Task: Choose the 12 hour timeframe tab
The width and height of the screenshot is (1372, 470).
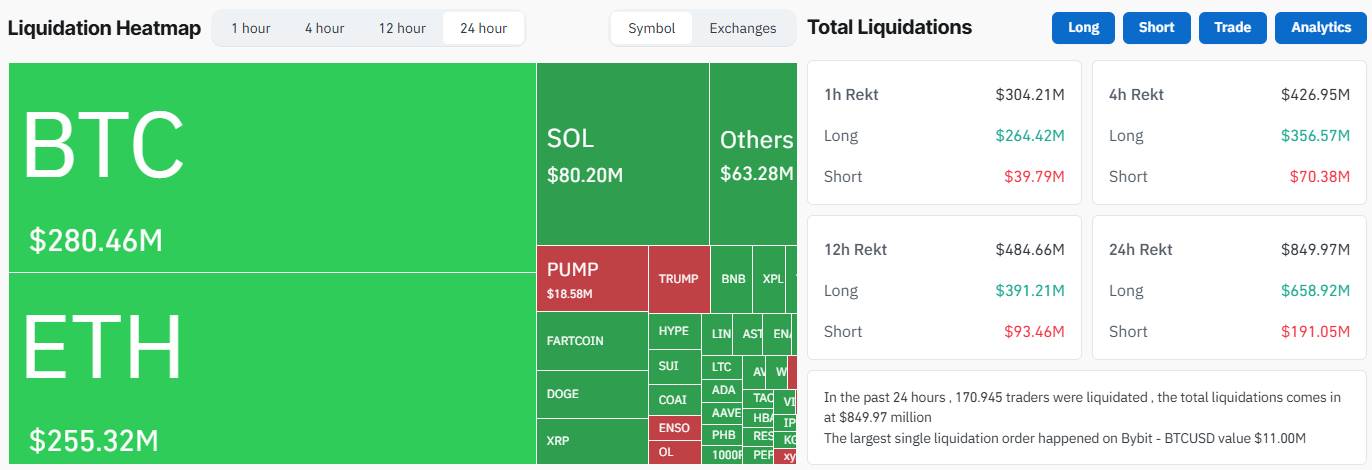Action: coord(402,28)
